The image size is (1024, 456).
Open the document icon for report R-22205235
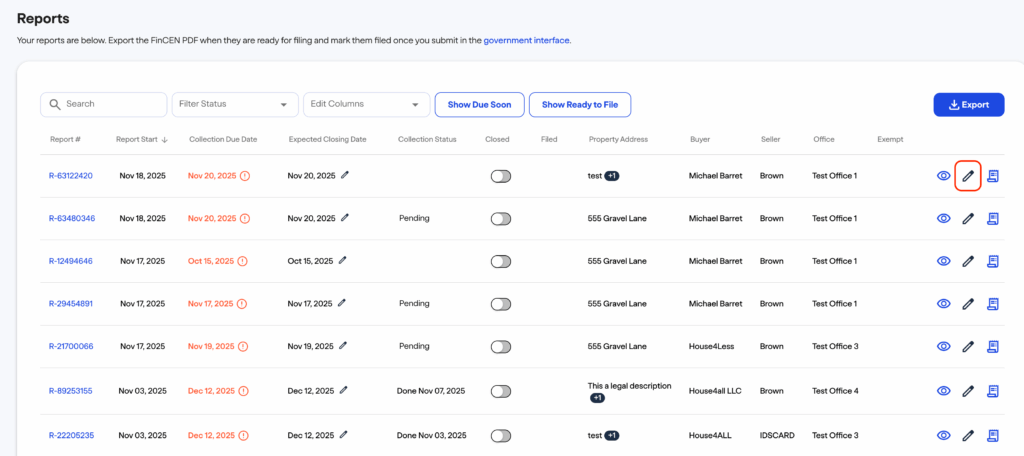[x=993, y=435]
